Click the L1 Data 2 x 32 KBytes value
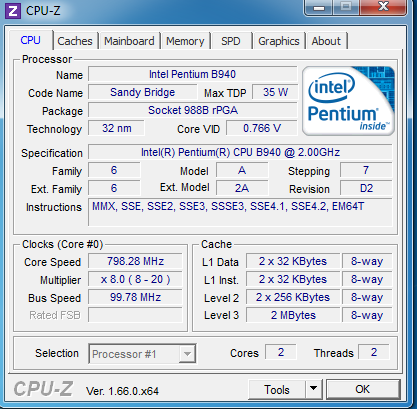Image resolution: width=417 pixels, height=409 pixels. (x=293, y=261)
